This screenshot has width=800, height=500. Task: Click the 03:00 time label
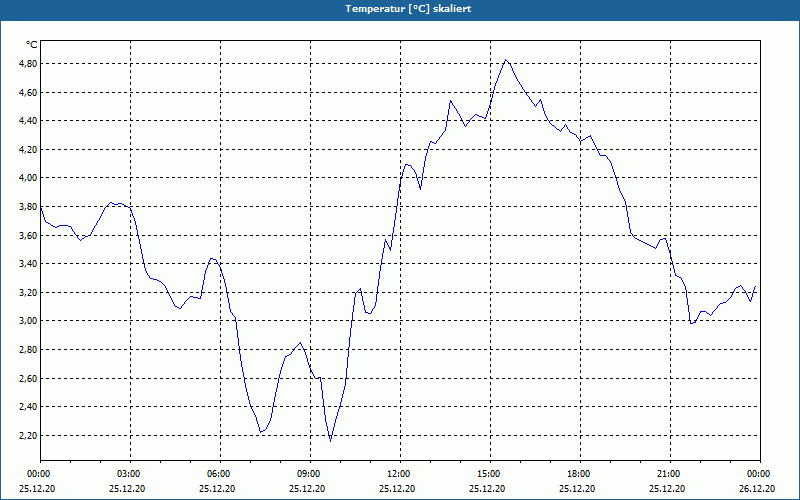click(x=129, y=474)
